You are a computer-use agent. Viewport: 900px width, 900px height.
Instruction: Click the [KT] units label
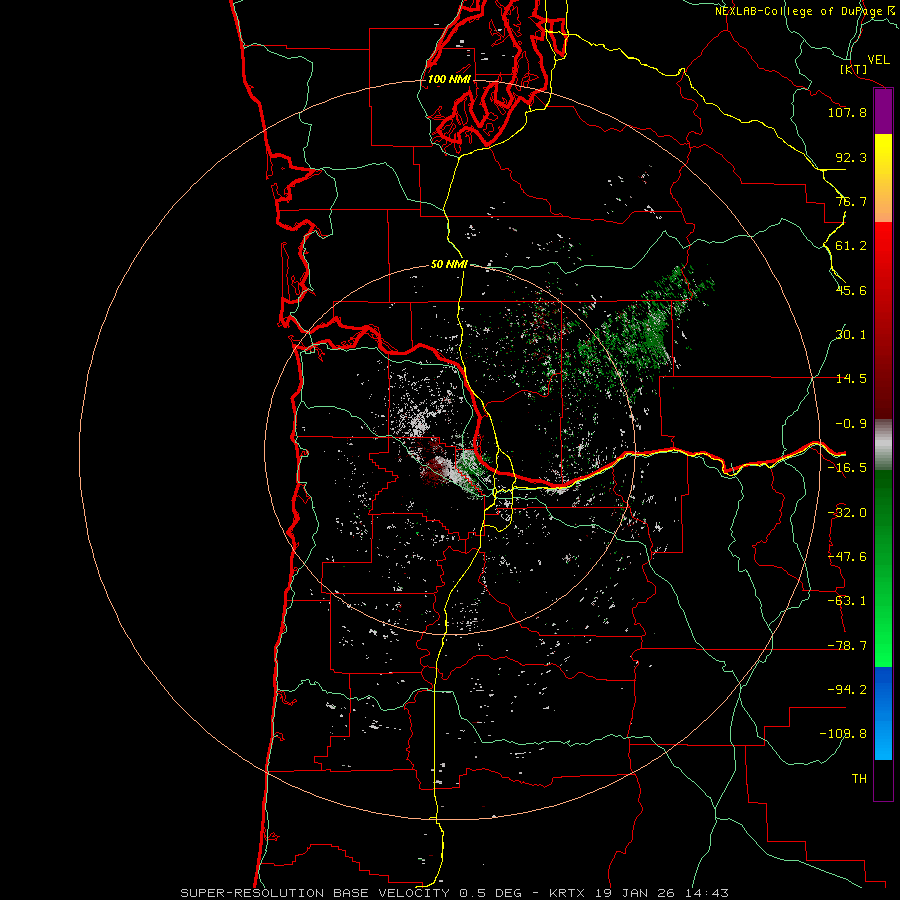854,69
